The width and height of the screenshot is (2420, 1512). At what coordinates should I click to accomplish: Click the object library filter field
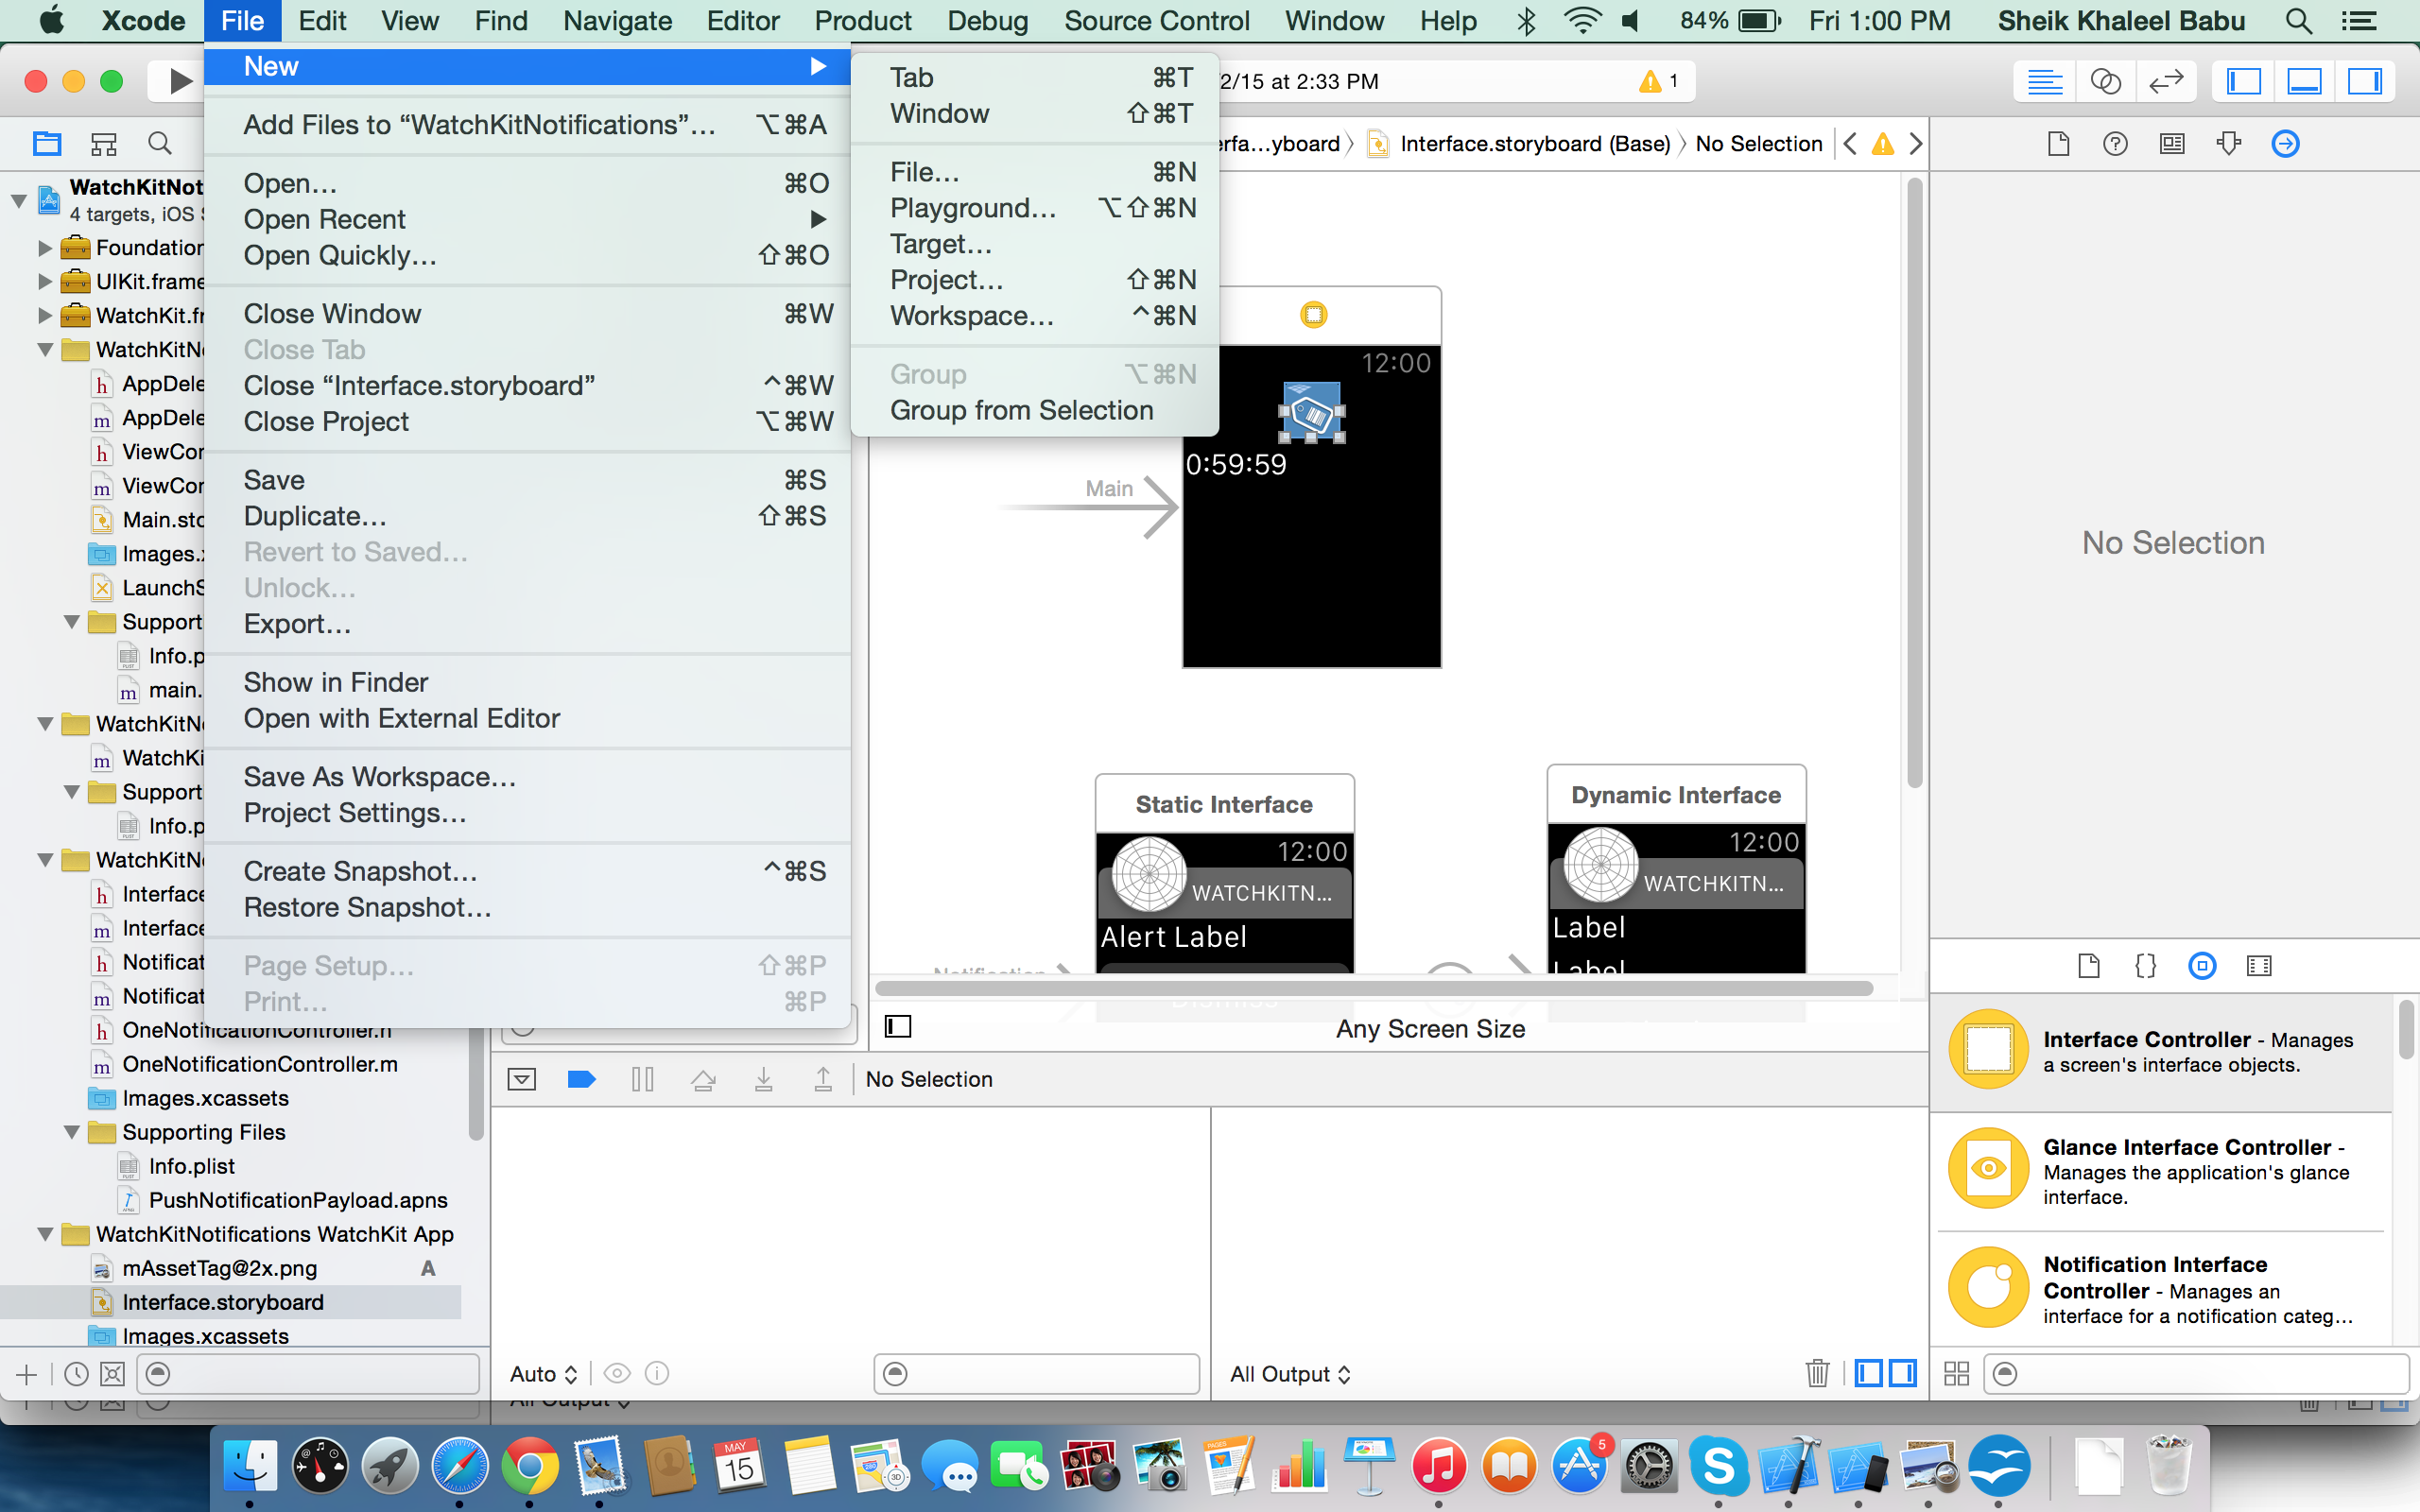(2195, 1373)
